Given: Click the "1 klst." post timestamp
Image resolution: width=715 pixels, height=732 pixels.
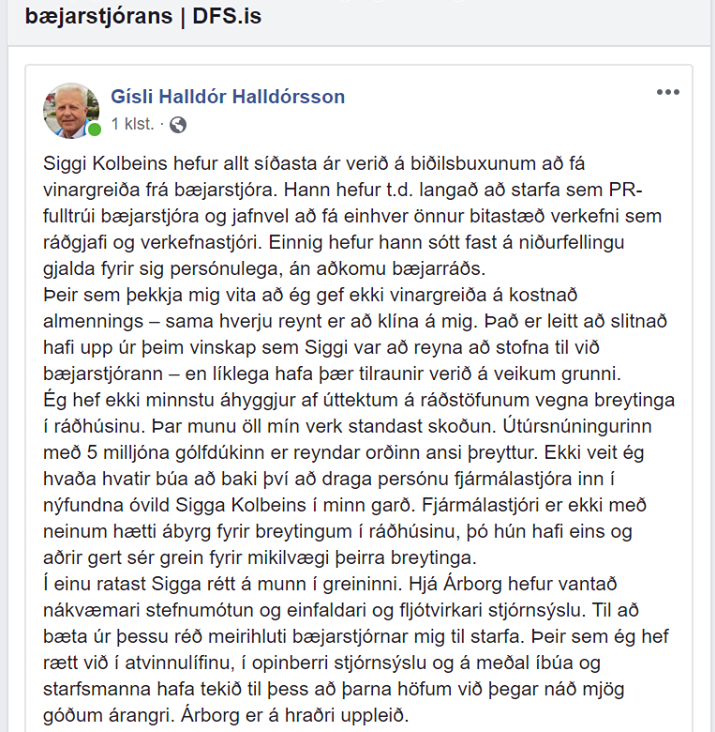Looking at the screenshot, I should pos(132,125).
